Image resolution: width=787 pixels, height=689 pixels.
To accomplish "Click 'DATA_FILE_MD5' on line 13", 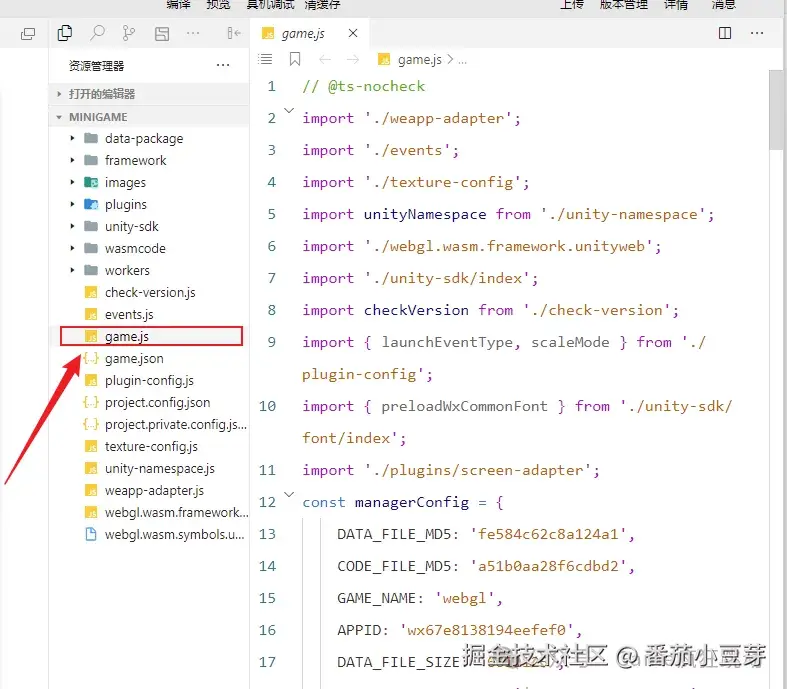I will click(394, 534).
